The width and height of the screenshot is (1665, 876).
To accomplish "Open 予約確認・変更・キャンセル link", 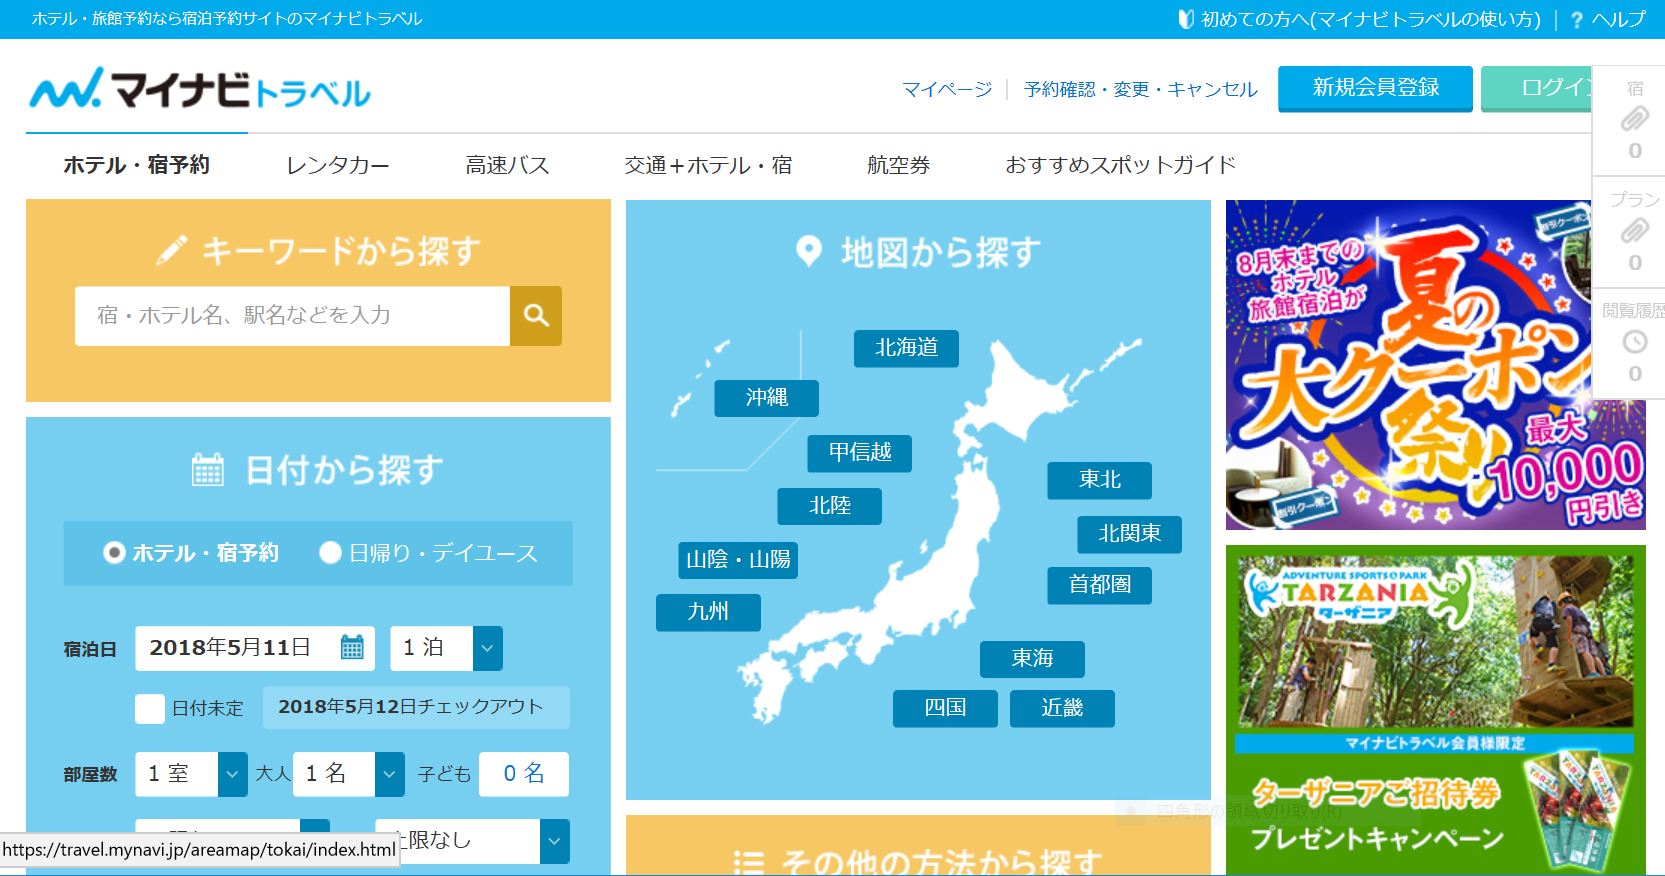I will tap(1140, 90).
